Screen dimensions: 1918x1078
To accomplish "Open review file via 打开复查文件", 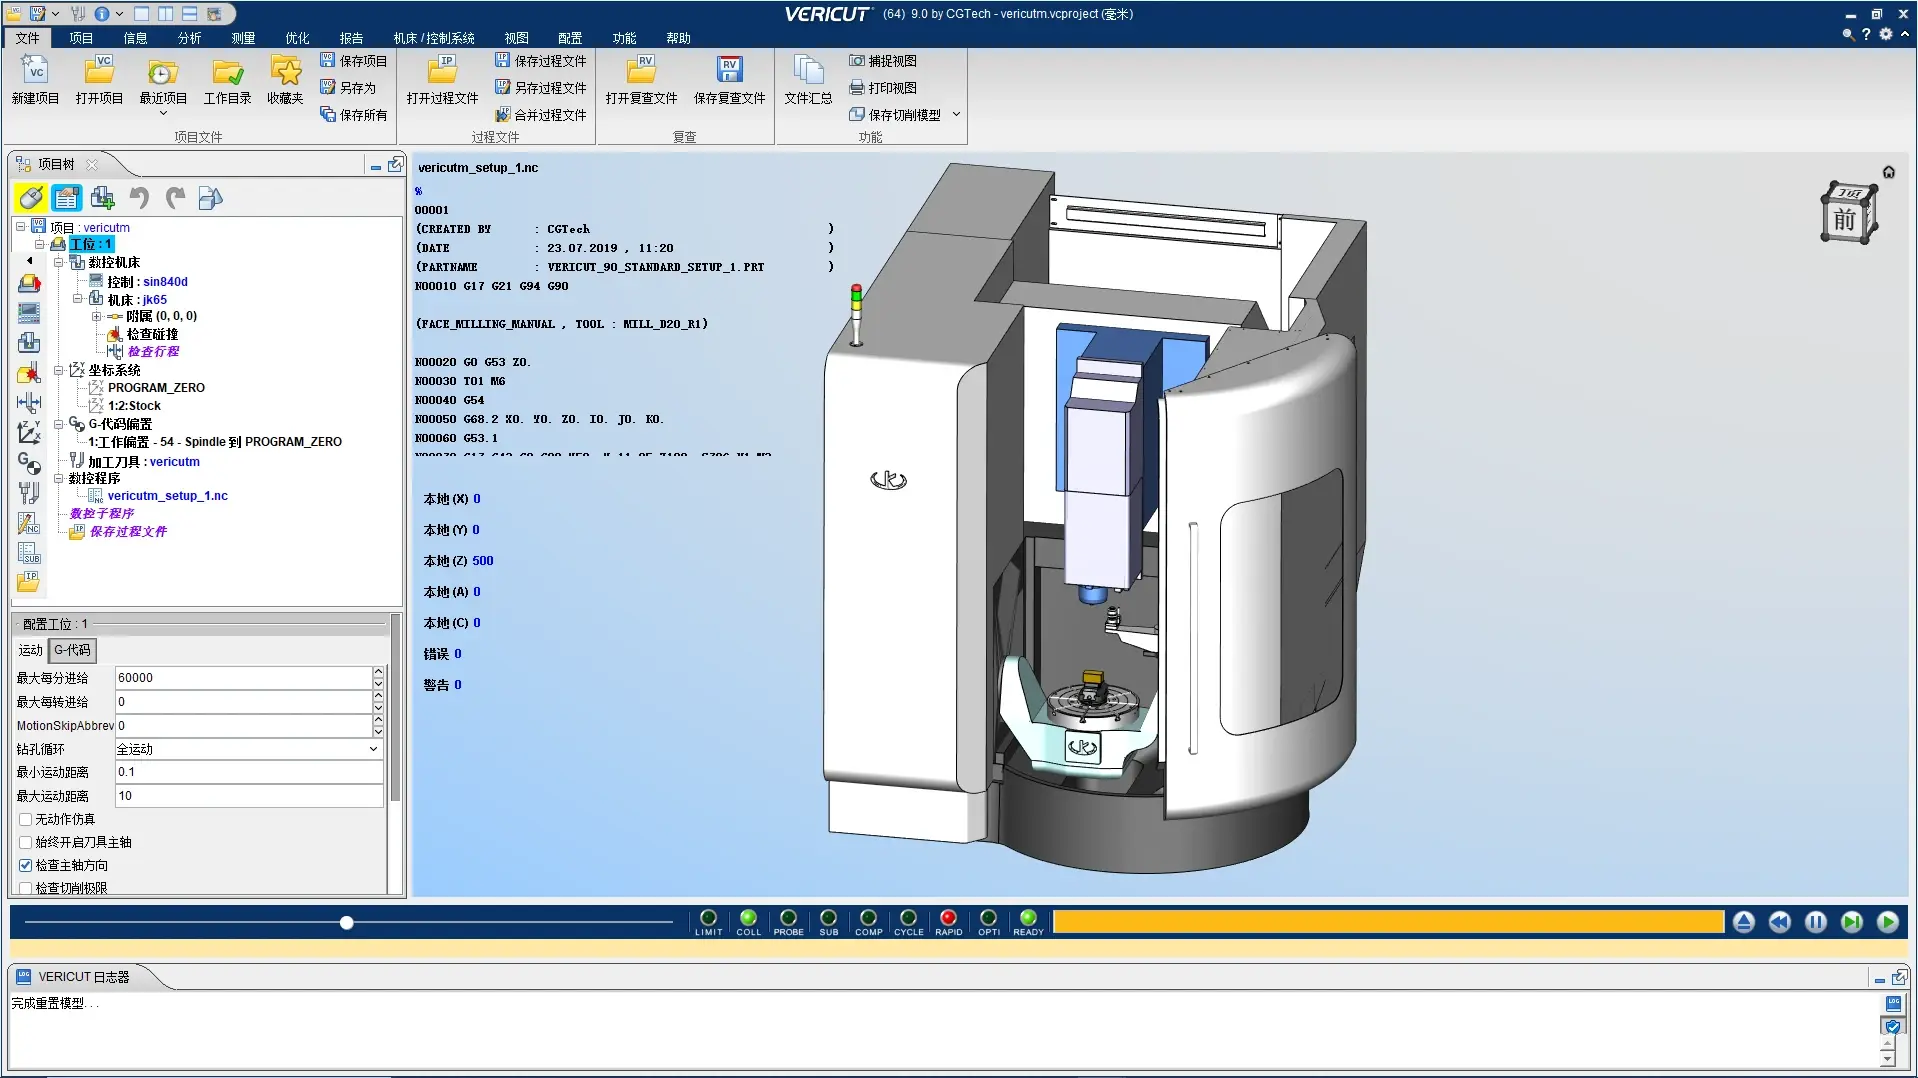I will click(641, 80).
